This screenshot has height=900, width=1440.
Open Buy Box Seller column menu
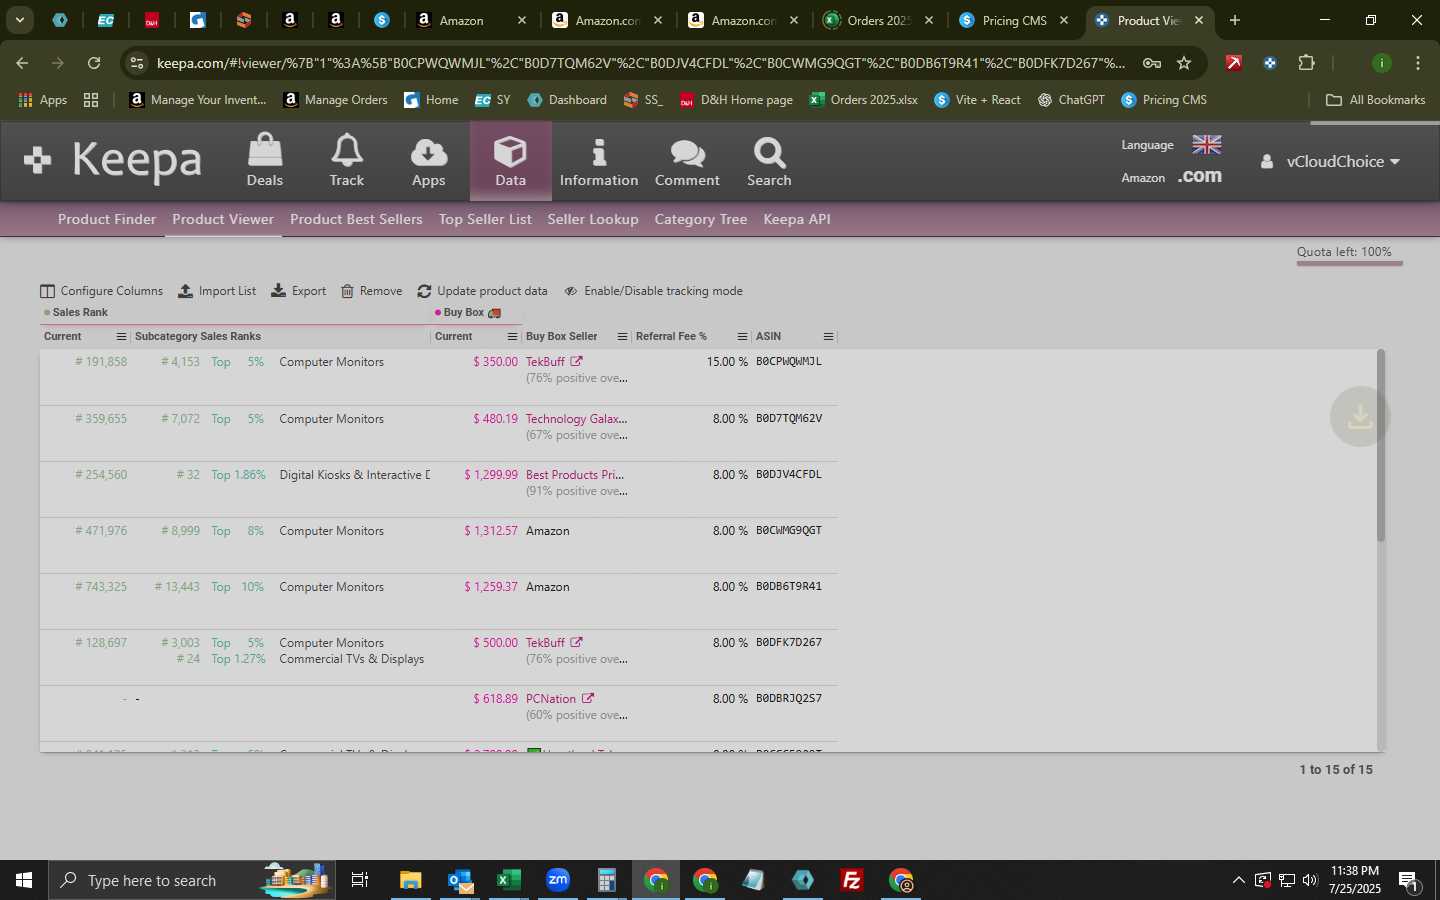tap(622, 337)
